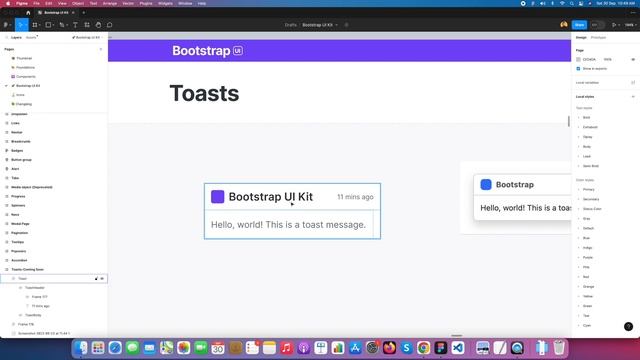Open Local variables settings icon

pos(633,82)
